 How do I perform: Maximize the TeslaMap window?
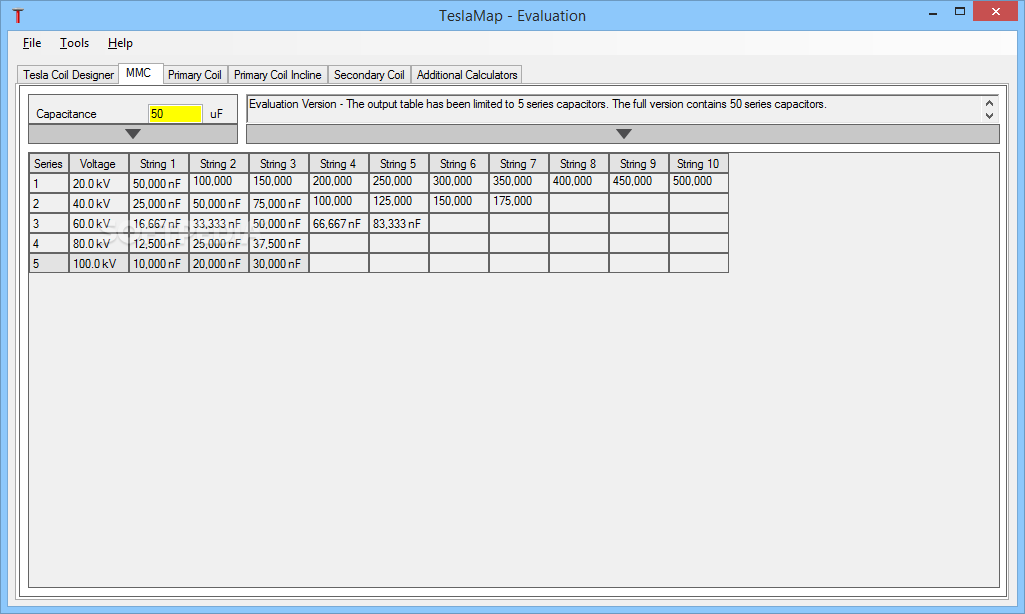pyautogui.click(x=960, y=12)
